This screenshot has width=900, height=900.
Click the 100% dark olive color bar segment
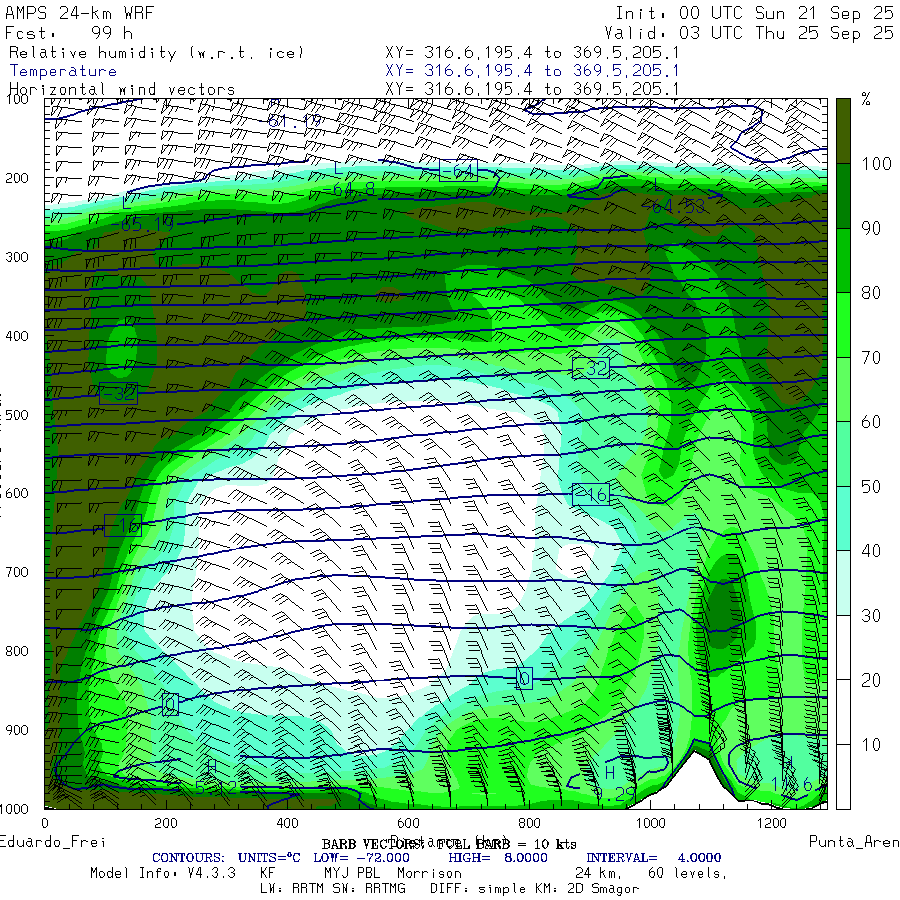click(843, 131)
